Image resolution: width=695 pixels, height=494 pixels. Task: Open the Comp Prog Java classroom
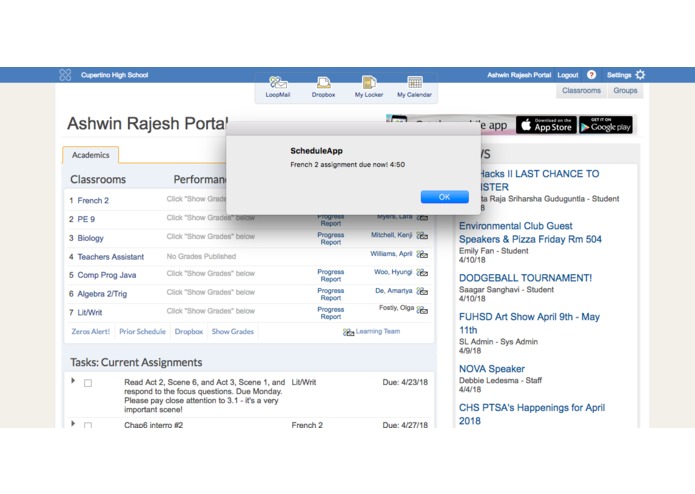pos(107,275)
